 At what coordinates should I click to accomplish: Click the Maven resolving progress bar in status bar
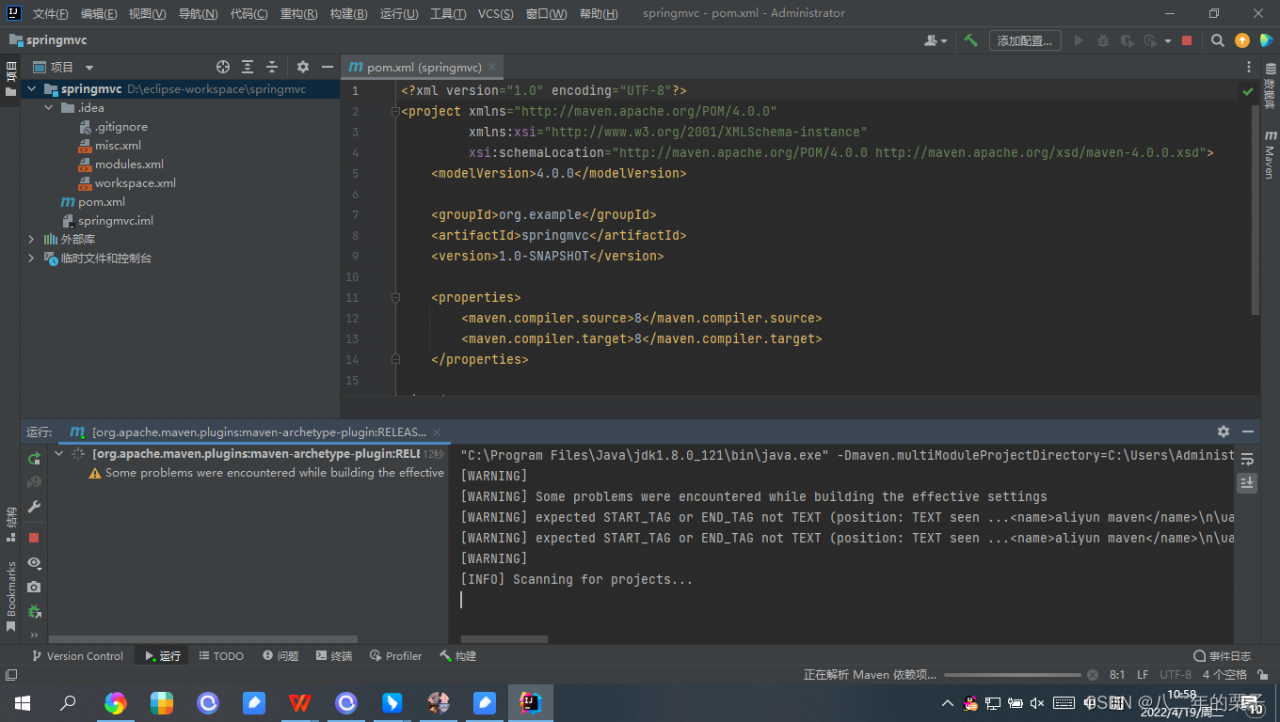point(1012,675)
